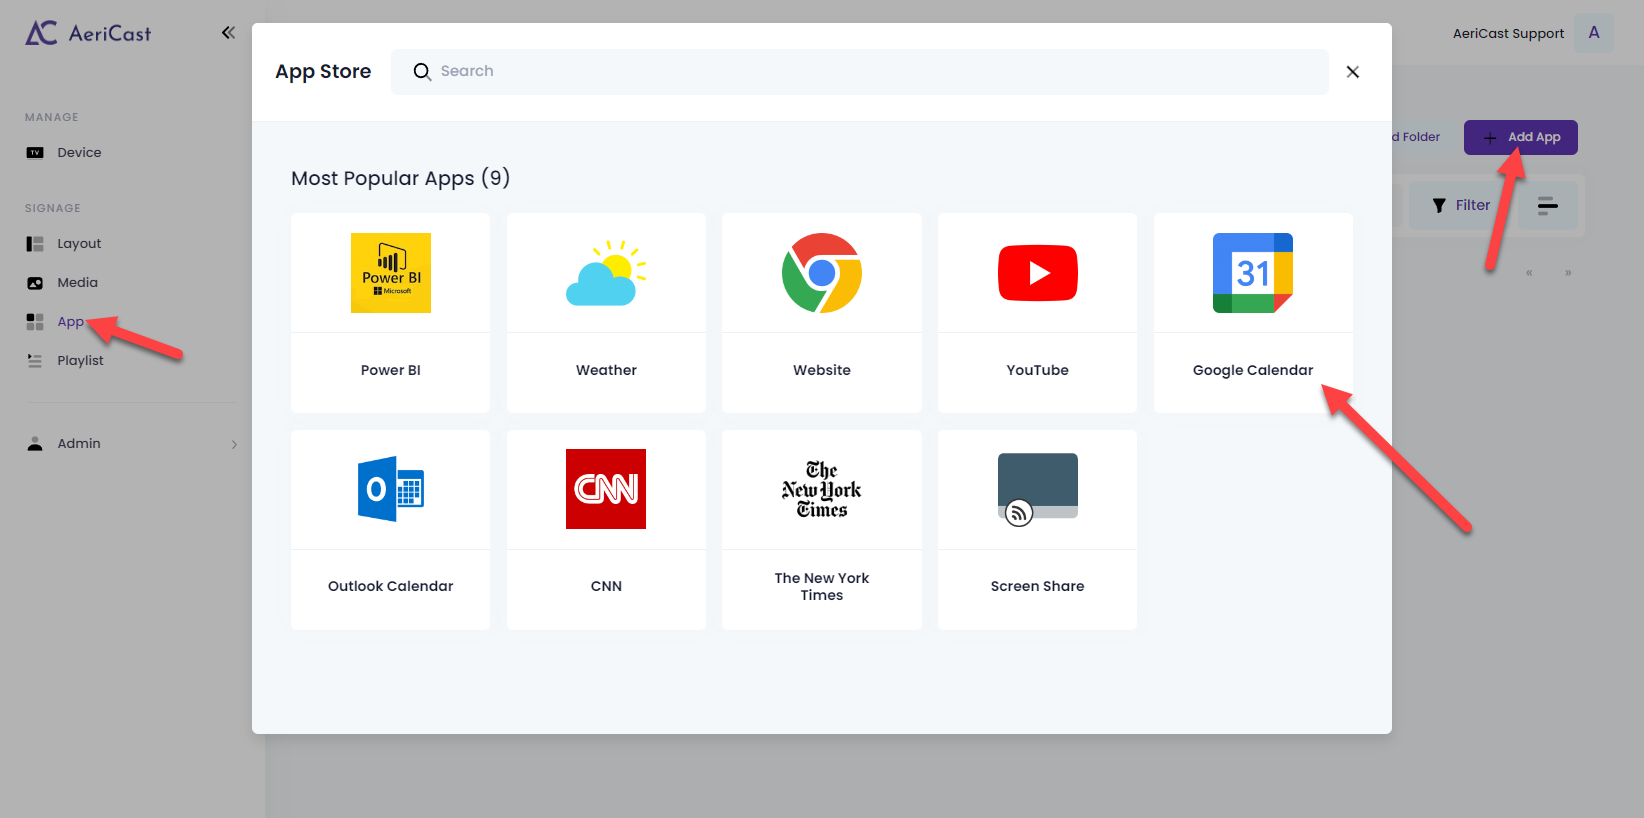Go to next page chevrons
Screen dimensions: 1644x818
(1568, 273)
